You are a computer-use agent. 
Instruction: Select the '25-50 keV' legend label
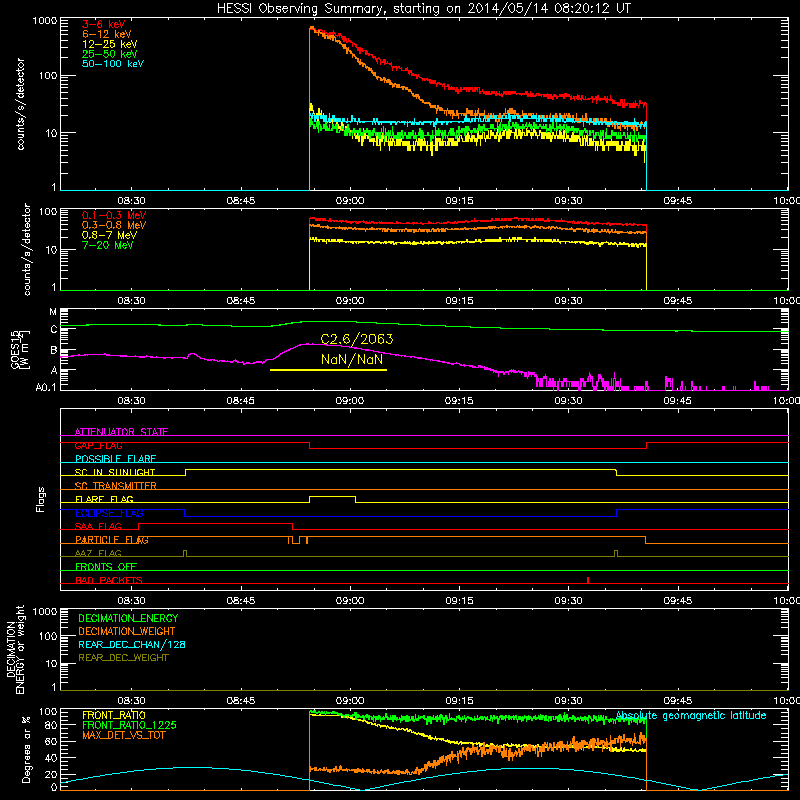pos(110,54)
